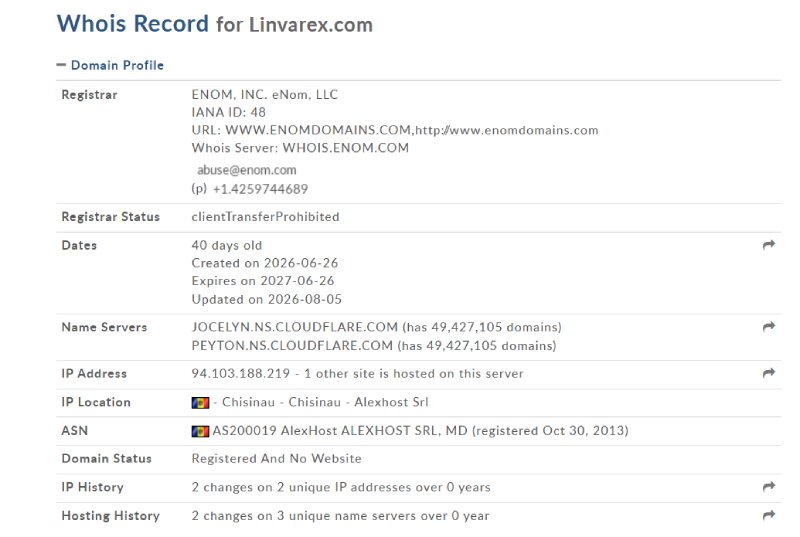
Task: Click the 'IANA ID: 48' text
Action: point(229,112)
